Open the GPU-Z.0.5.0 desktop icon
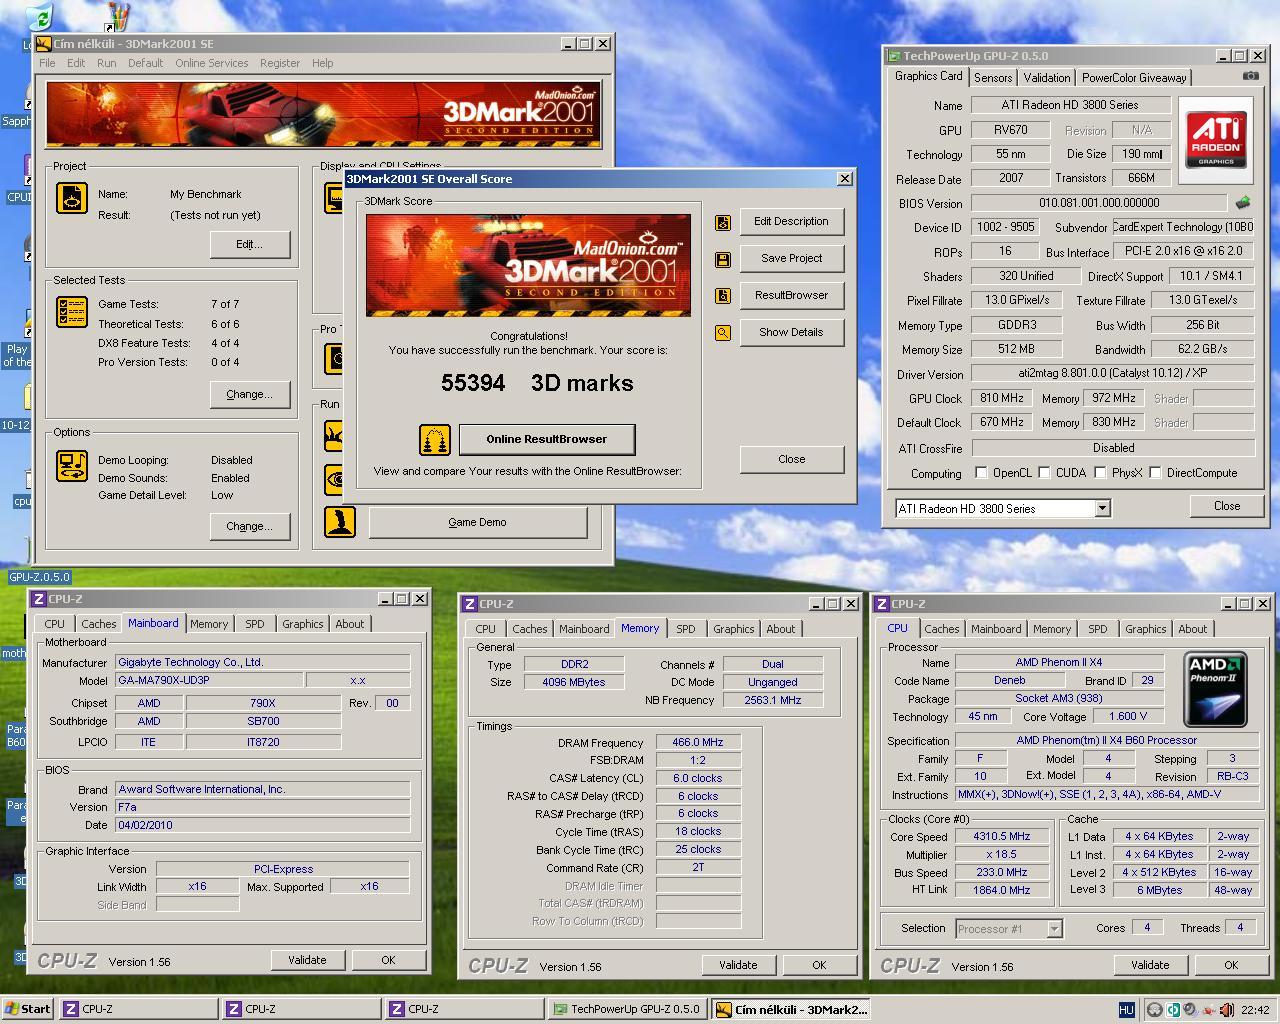The image size is (1280, 1024). click(40, 577)
